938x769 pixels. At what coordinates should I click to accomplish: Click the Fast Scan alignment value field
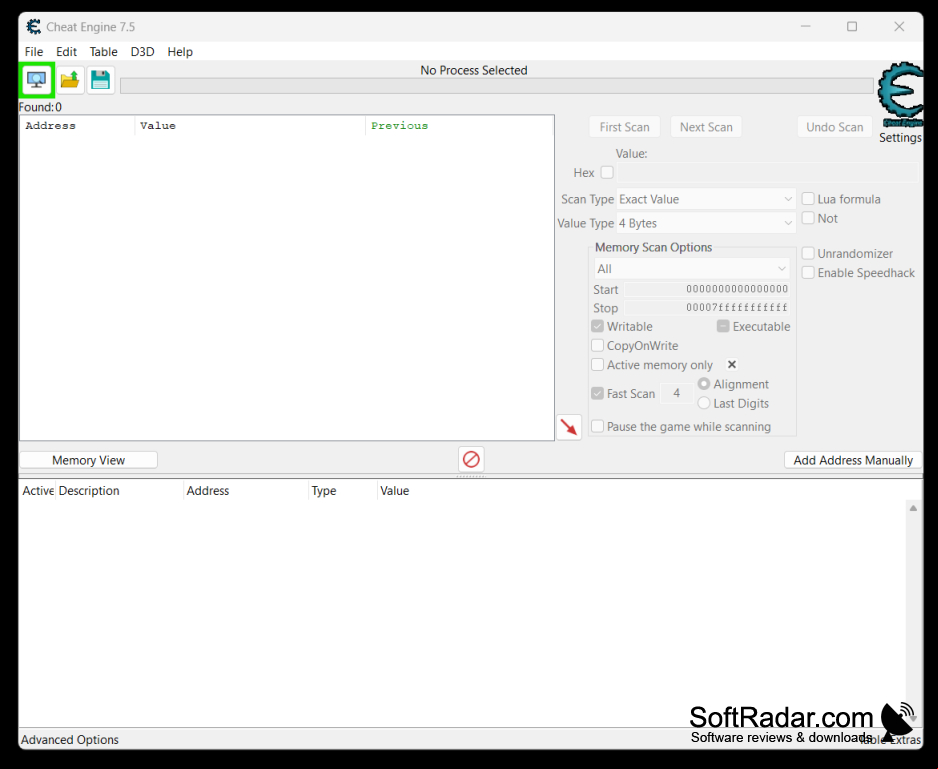pos(677,393)
